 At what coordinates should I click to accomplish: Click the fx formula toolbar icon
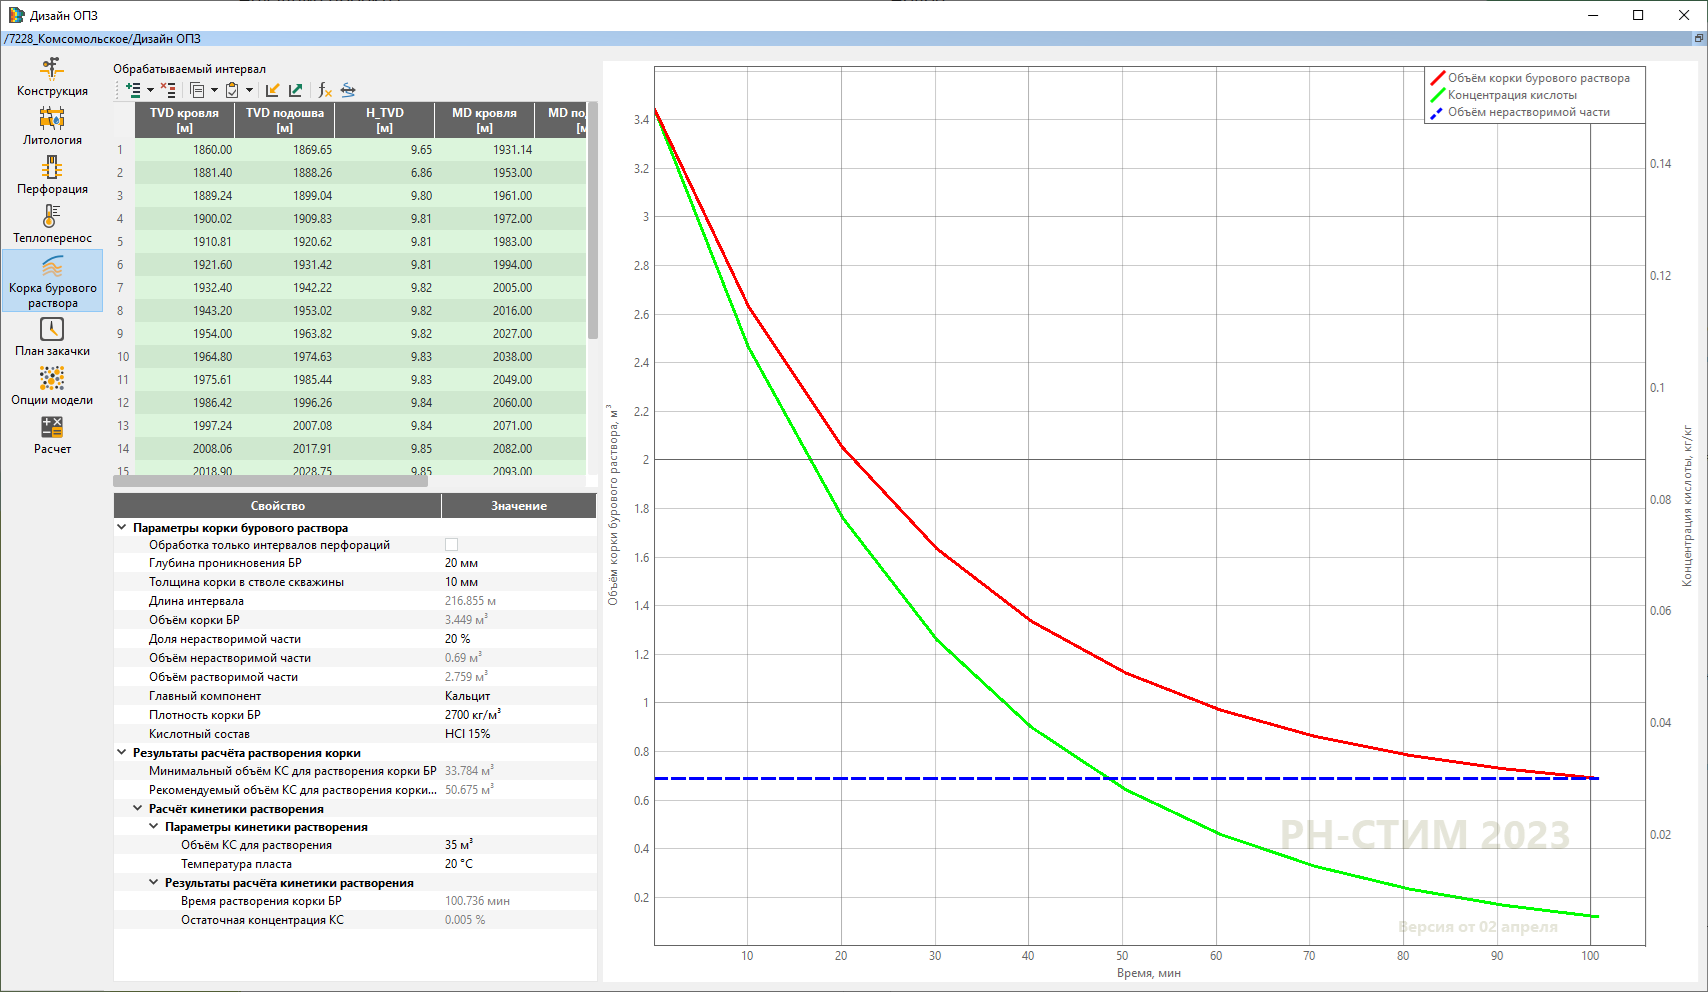(324, 90)
